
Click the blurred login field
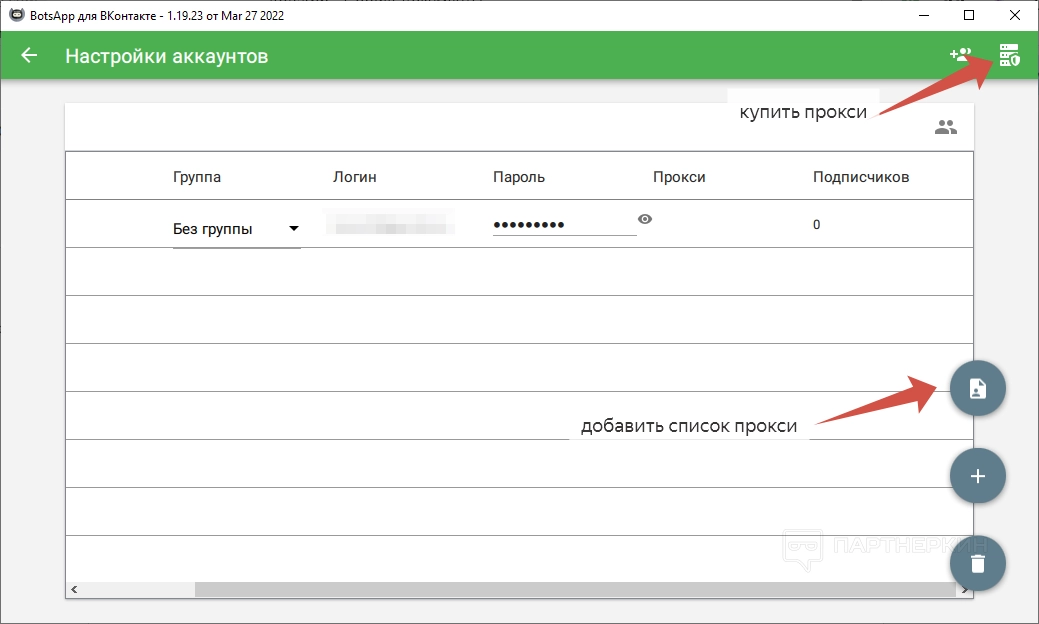pos(390,224)
